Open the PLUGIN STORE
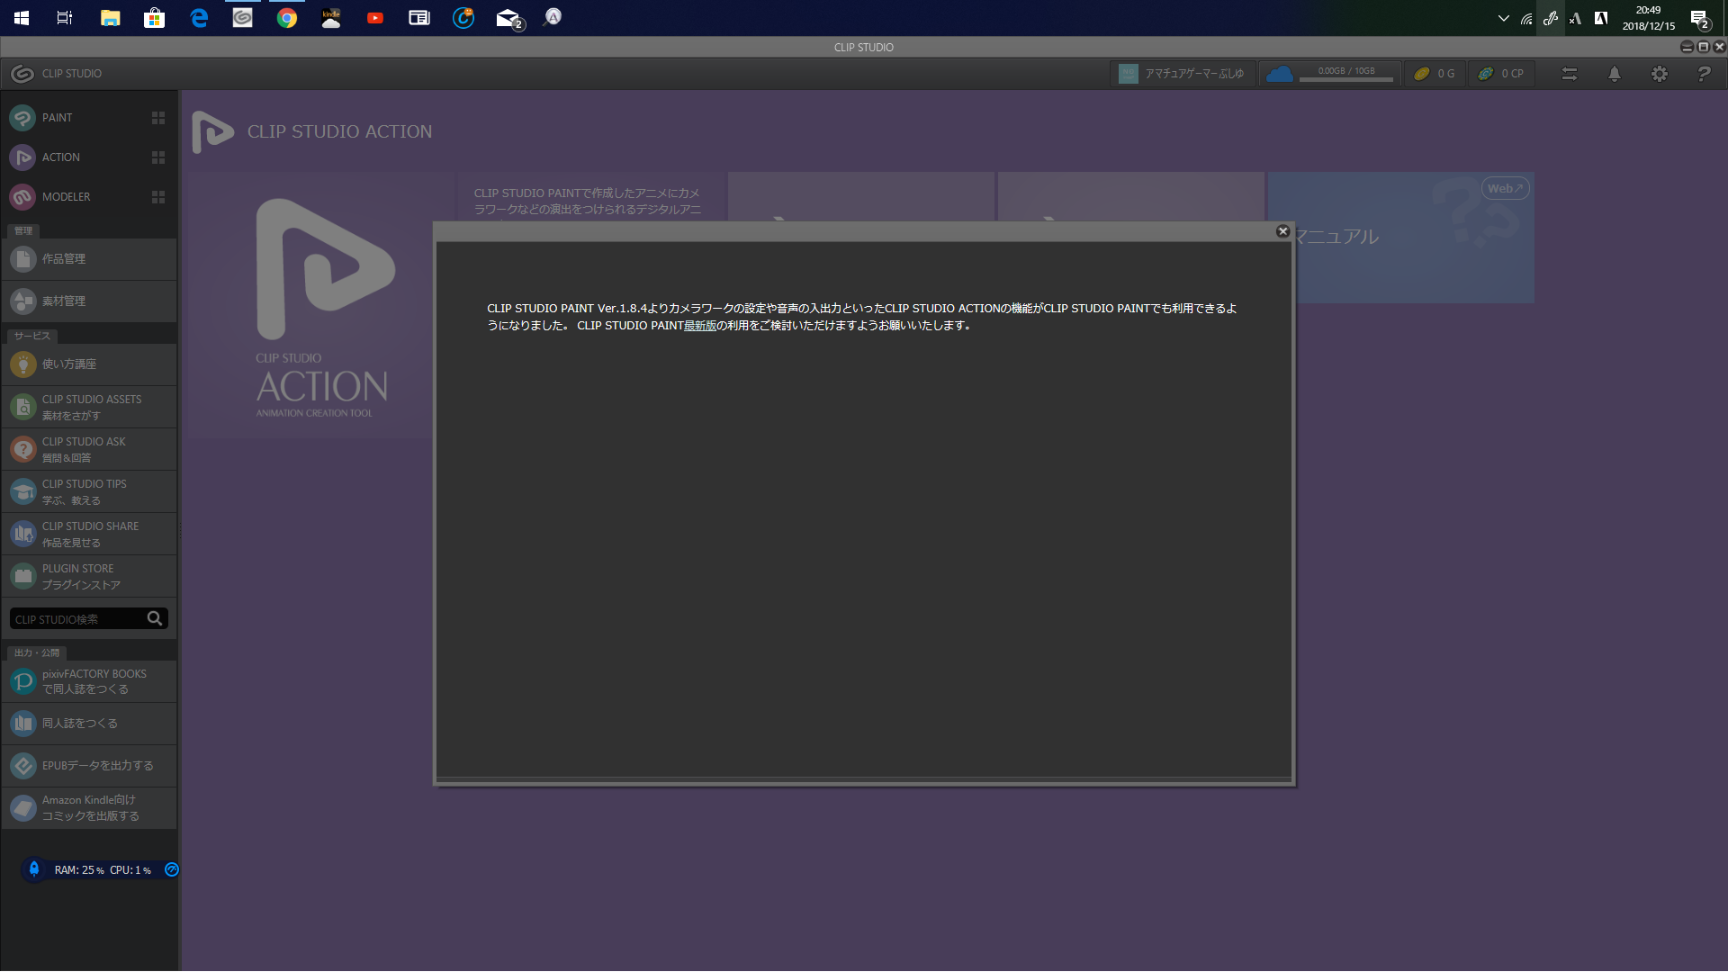 point(89,576)
